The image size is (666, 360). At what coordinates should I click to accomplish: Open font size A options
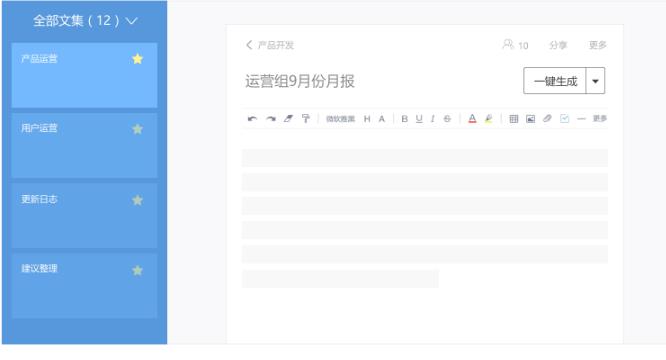(382, 119)
